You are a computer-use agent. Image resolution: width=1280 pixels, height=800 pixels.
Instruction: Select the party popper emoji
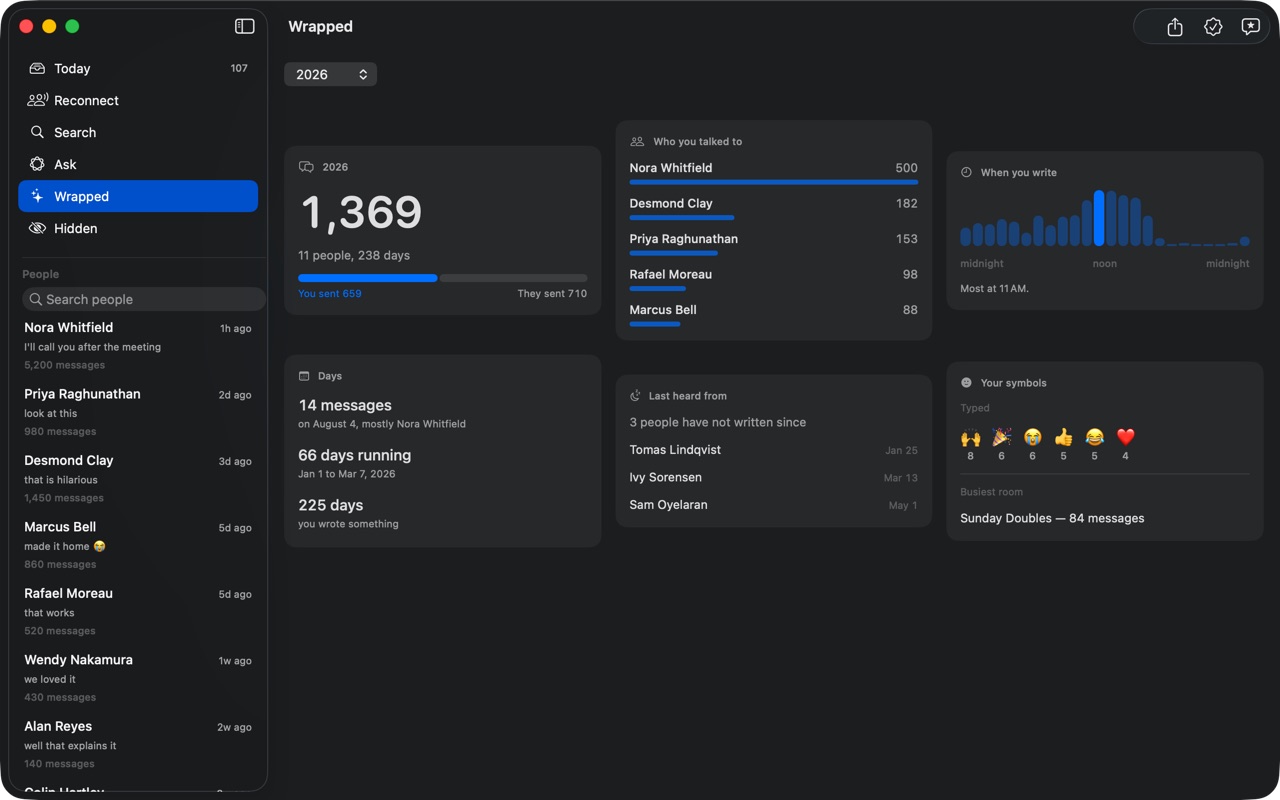click(1001, 437)
